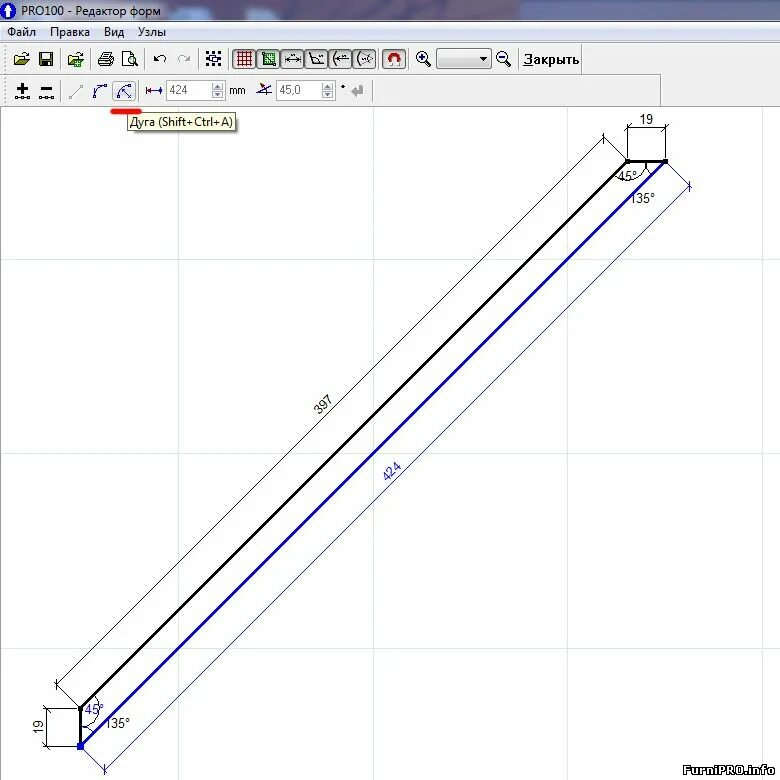This screenshot has width=780, height=780.
Task: Open the Узлы menu
Action: [x=152, y=32]
